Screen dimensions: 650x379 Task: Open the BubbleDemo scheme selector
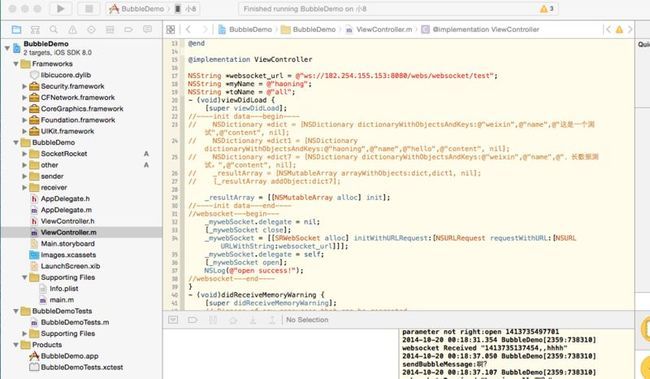coord(136,9)
